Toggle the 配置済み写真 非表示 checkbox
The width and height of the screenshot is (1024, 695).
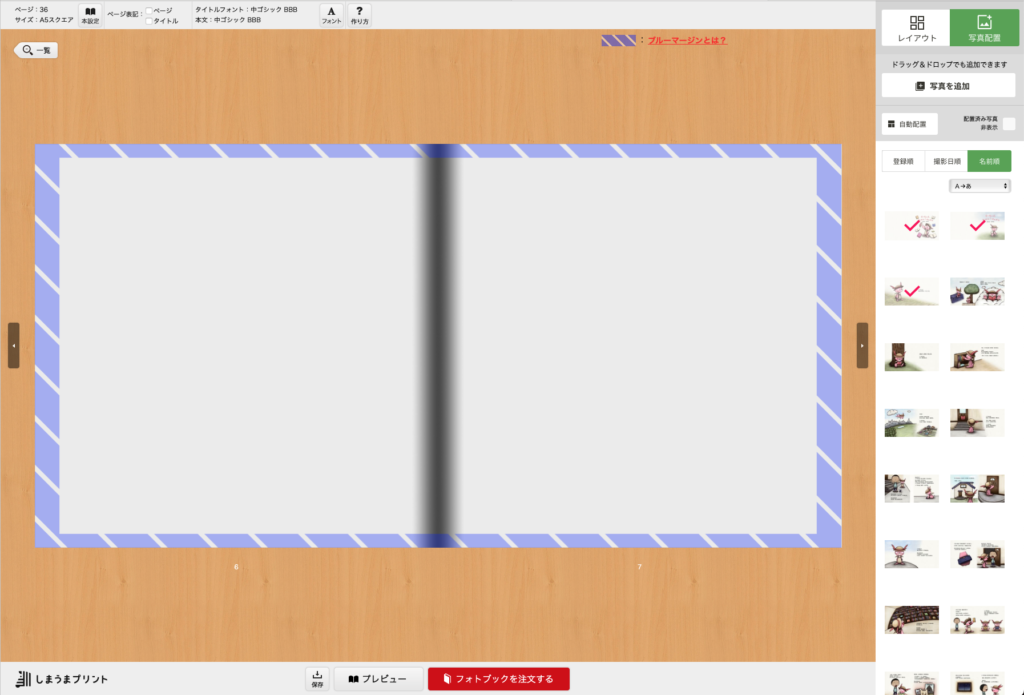(x=1009, y=124)
